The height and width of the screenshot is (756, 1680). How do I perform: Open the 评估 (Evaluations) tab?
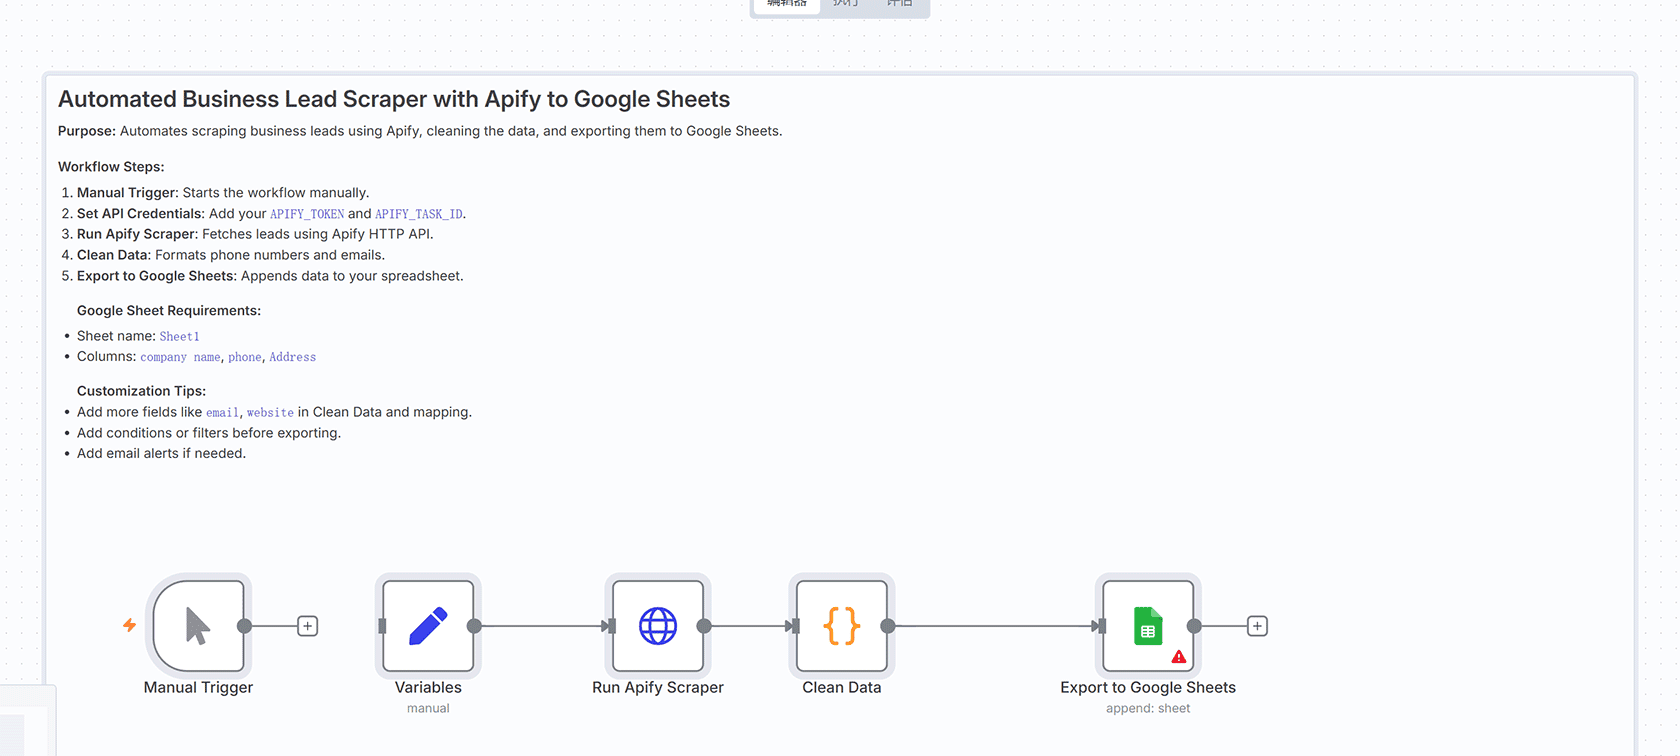coord(900,4)
